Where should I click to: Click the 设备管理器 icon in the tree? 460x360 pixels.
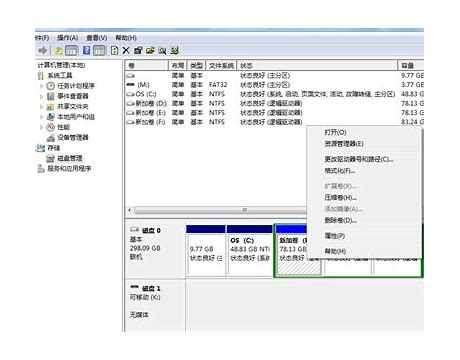tap(50, 138)
